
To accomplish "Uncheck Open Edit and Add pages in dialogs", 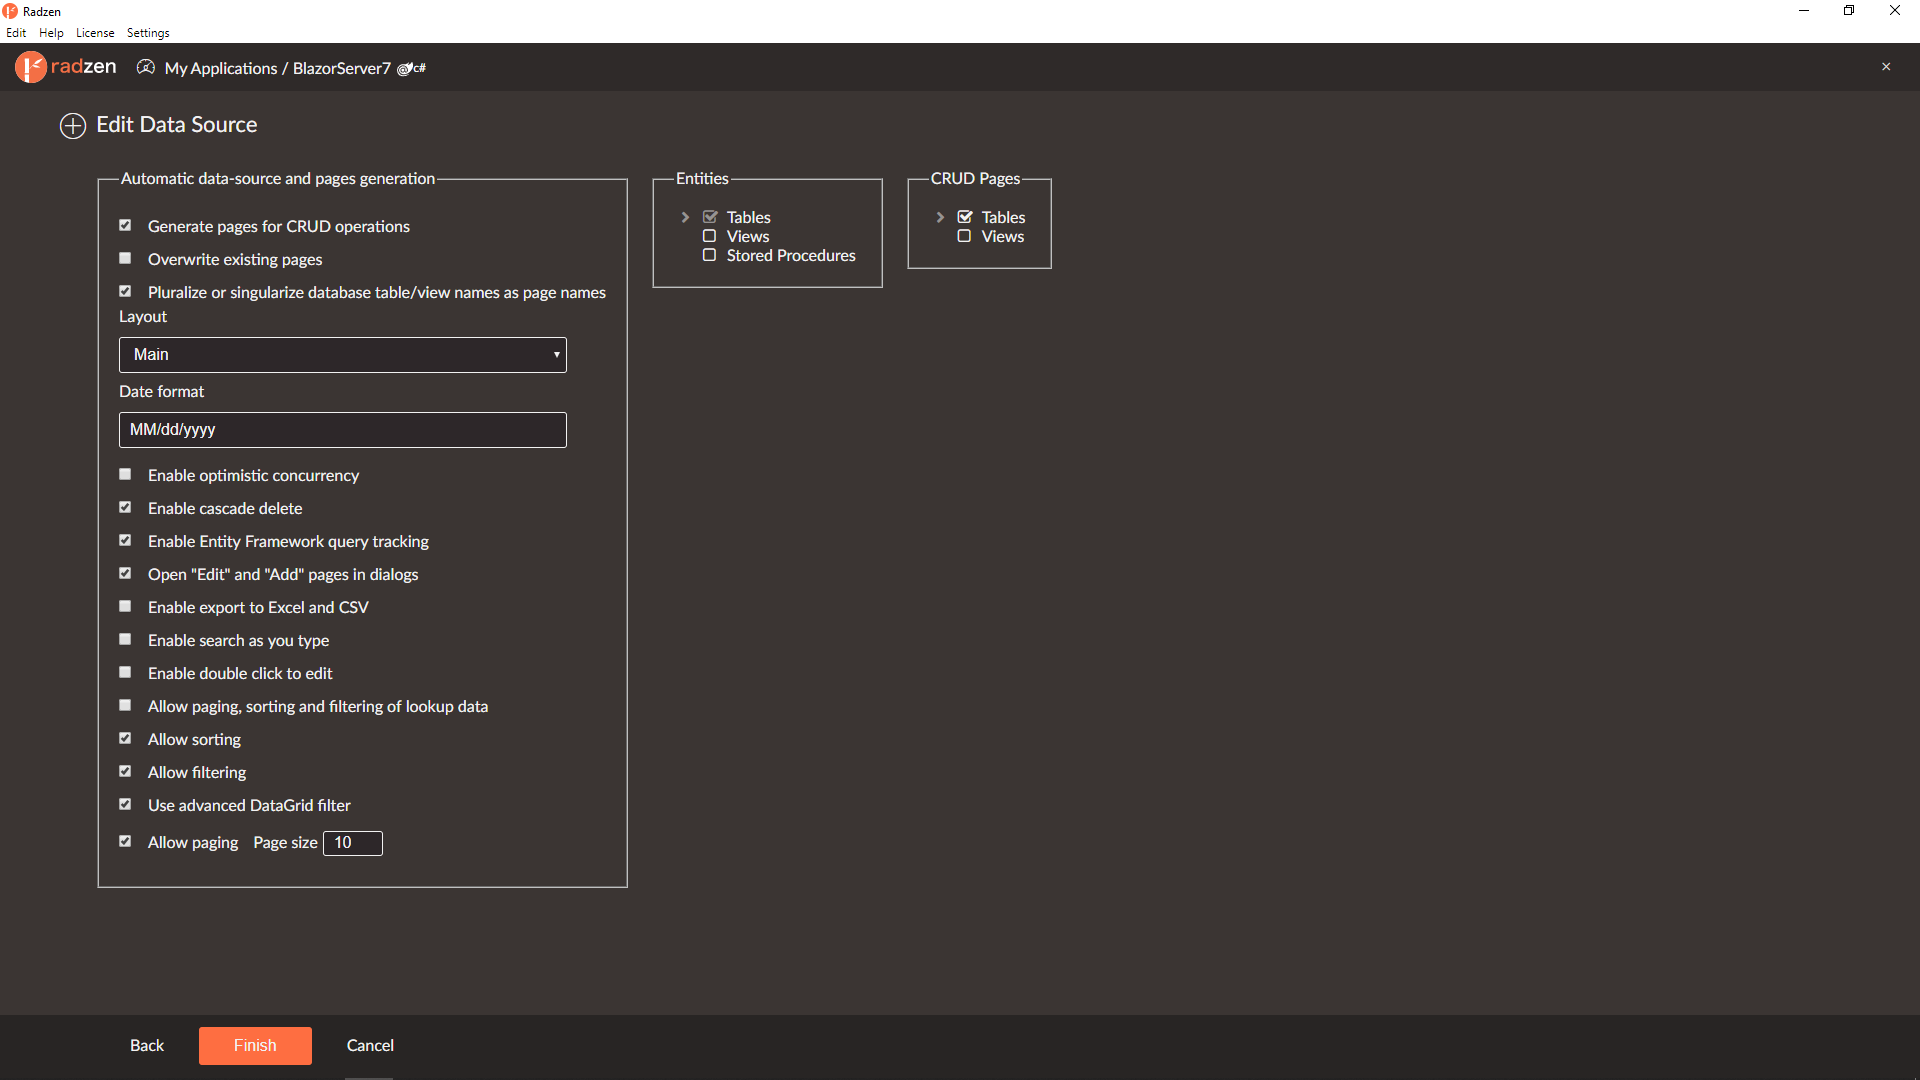I will click(x=125, y=573).
